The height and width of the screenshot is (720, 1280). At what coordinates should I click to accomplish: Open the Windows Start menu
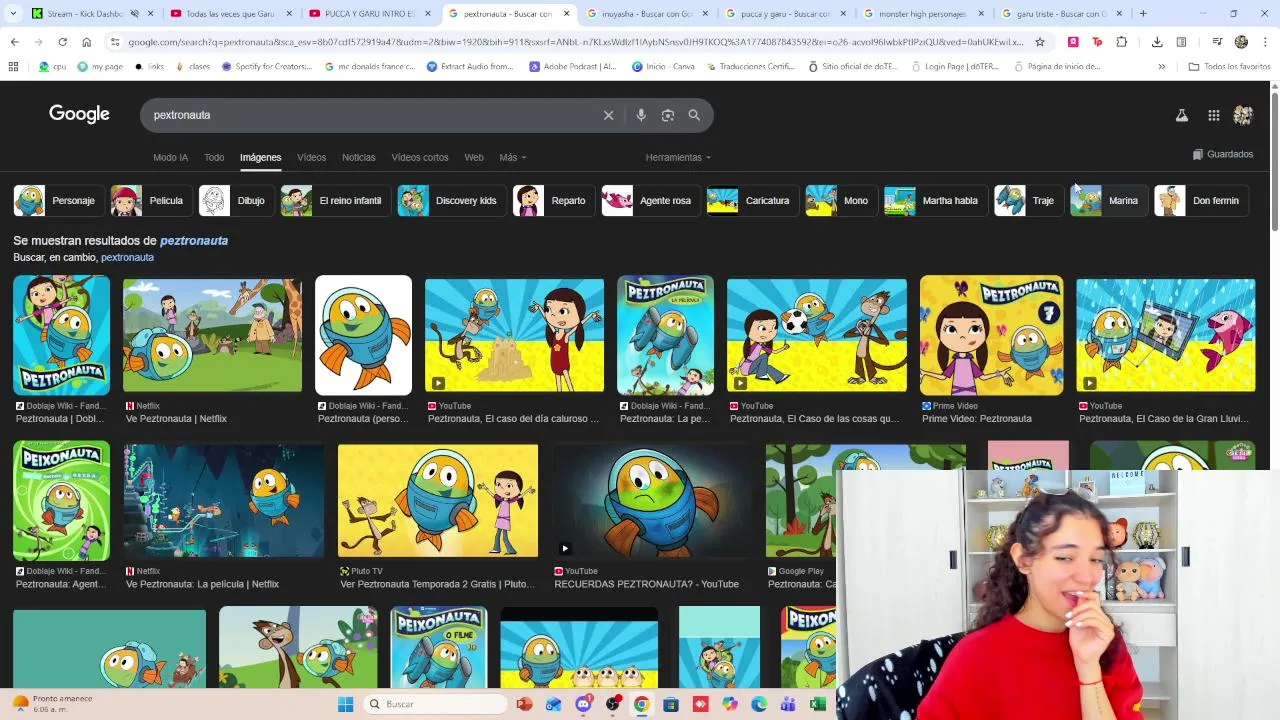click(345, 704)
